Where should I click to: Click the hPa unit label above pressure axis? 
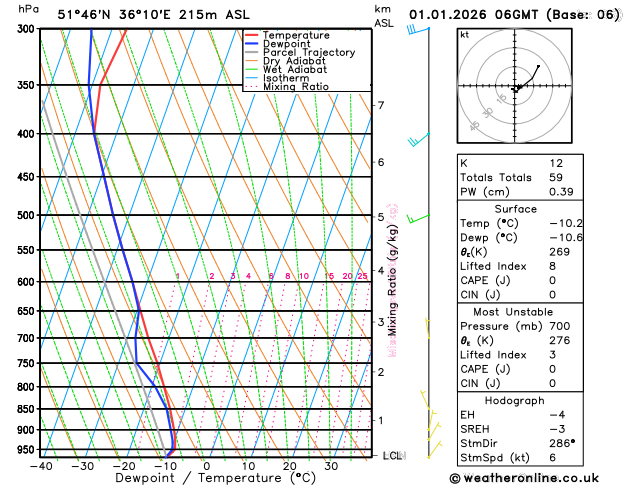click(28, 9)
